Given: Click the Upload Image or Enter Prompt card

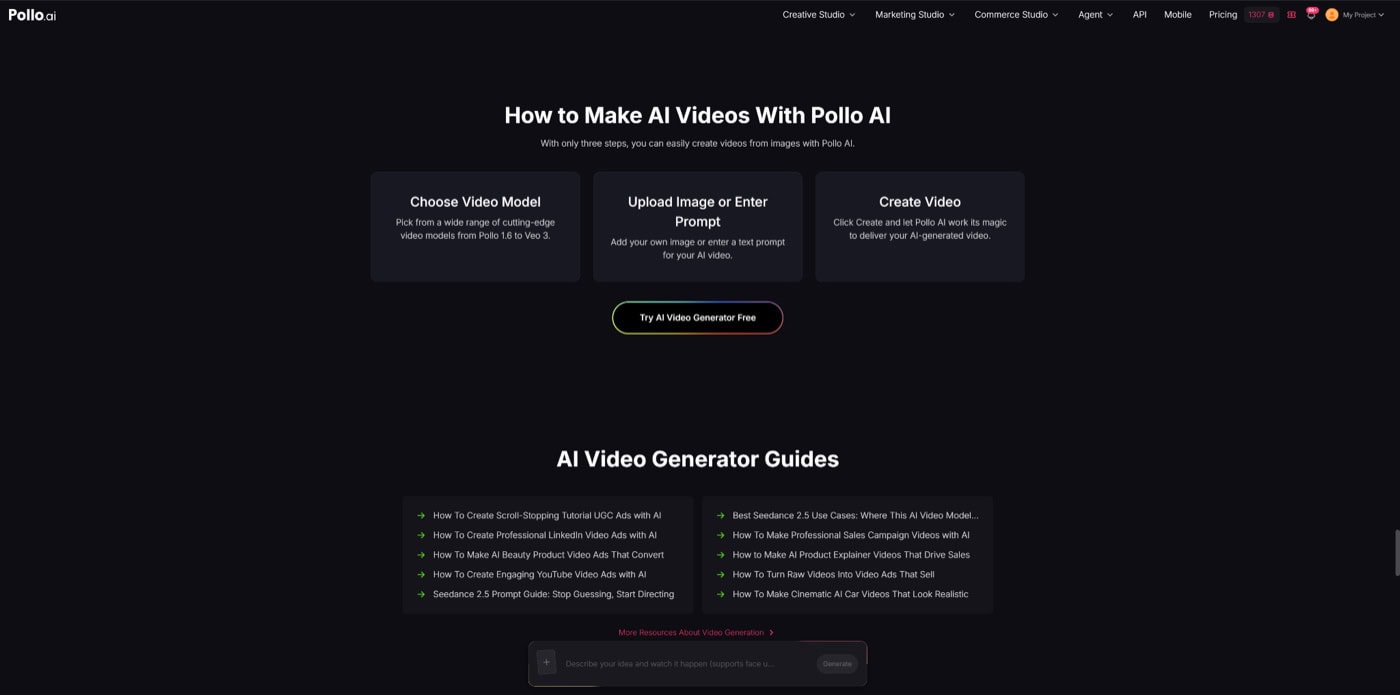Looking at the screenshot, I should coord(697,227).
